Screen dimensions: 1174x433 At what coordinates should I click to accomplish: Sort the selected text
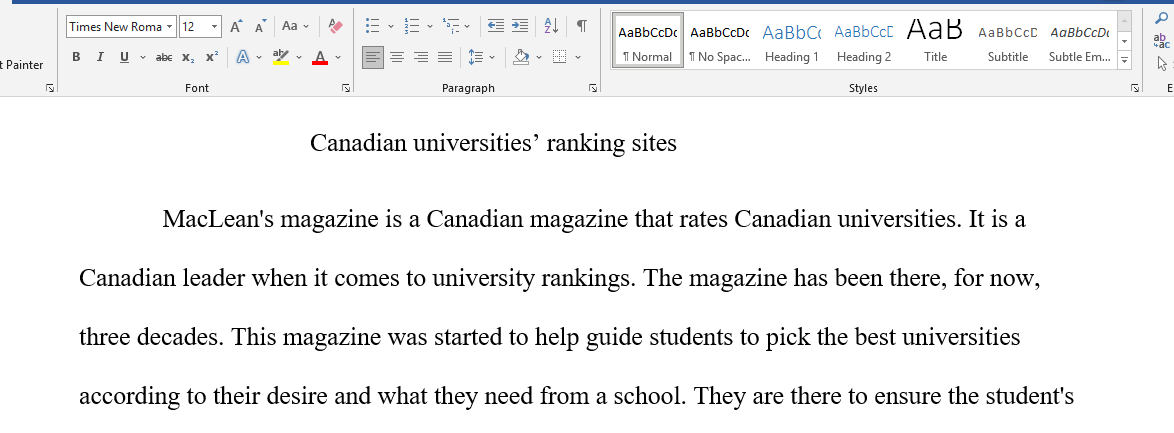[x=551, y=26]
